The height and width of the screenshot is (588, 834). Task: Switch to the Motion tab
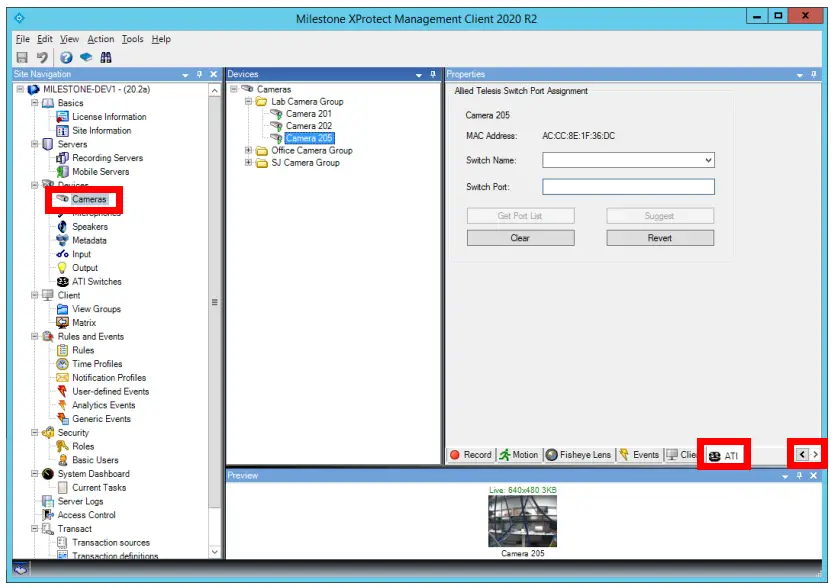coord(519,455)
